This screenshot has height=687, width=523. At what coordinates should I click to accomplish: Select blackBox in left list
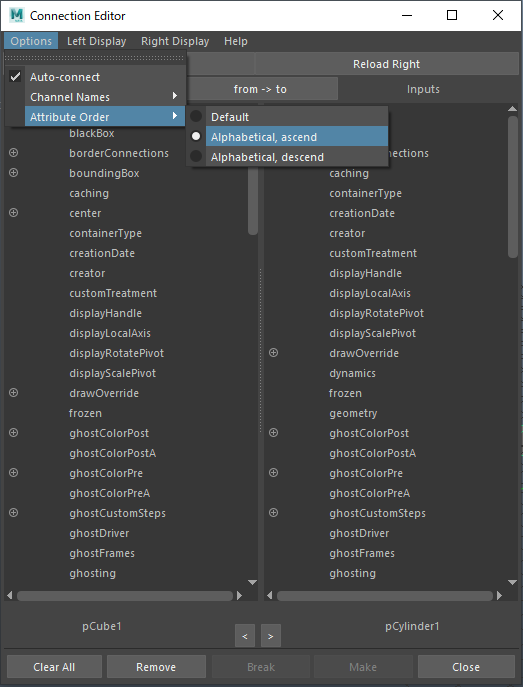92,133
